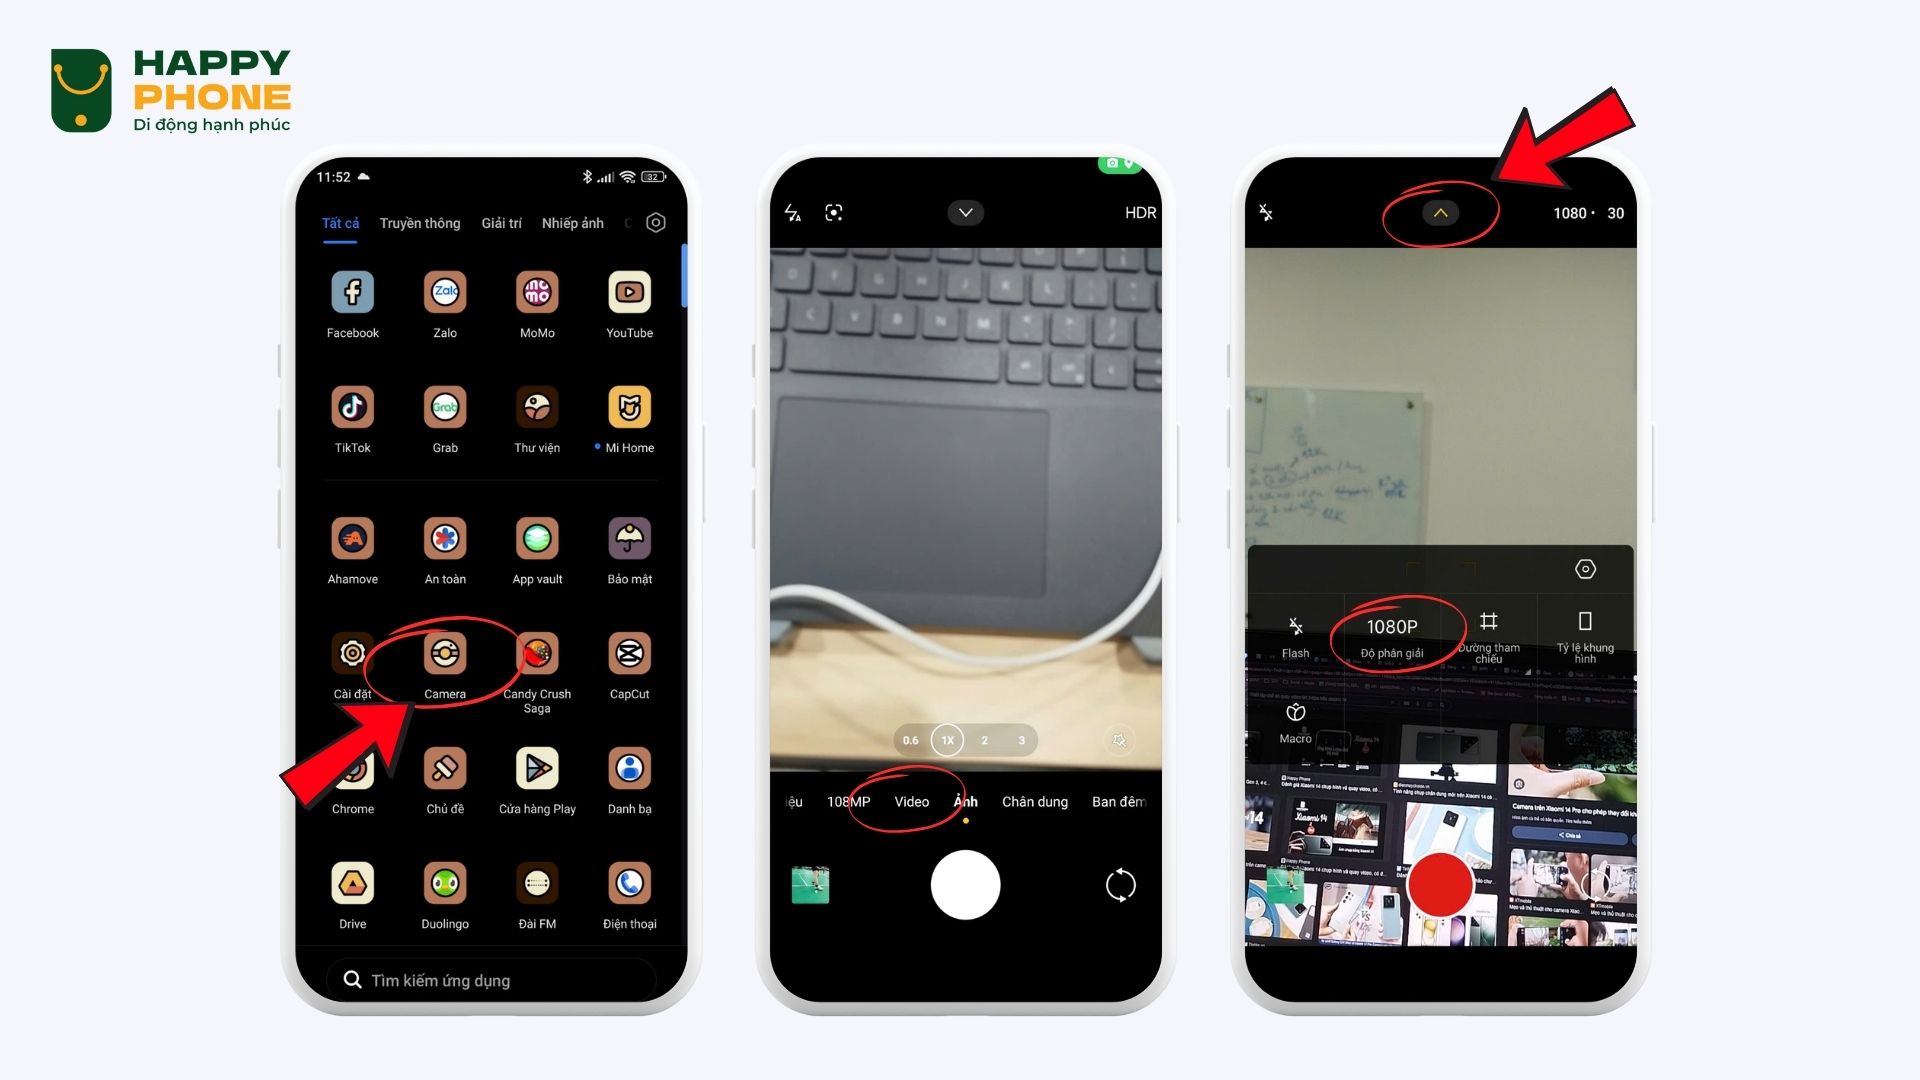Expand resolution options dropdown 1080P

coord(1393,634)
